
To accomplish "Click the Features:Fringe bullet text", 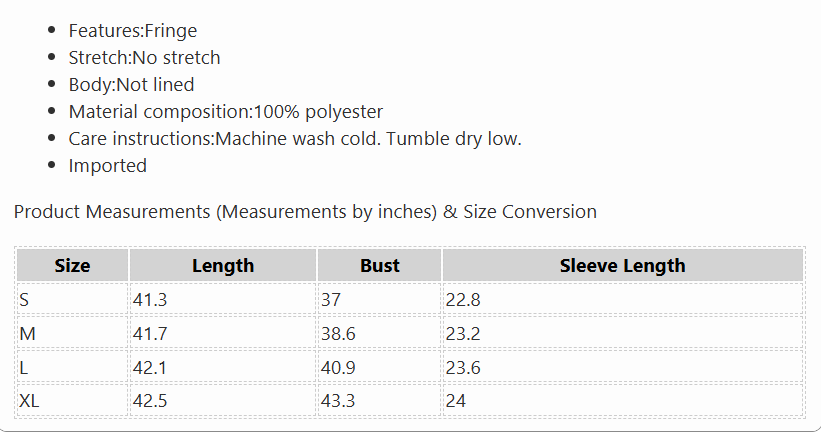I will point(133,31).
